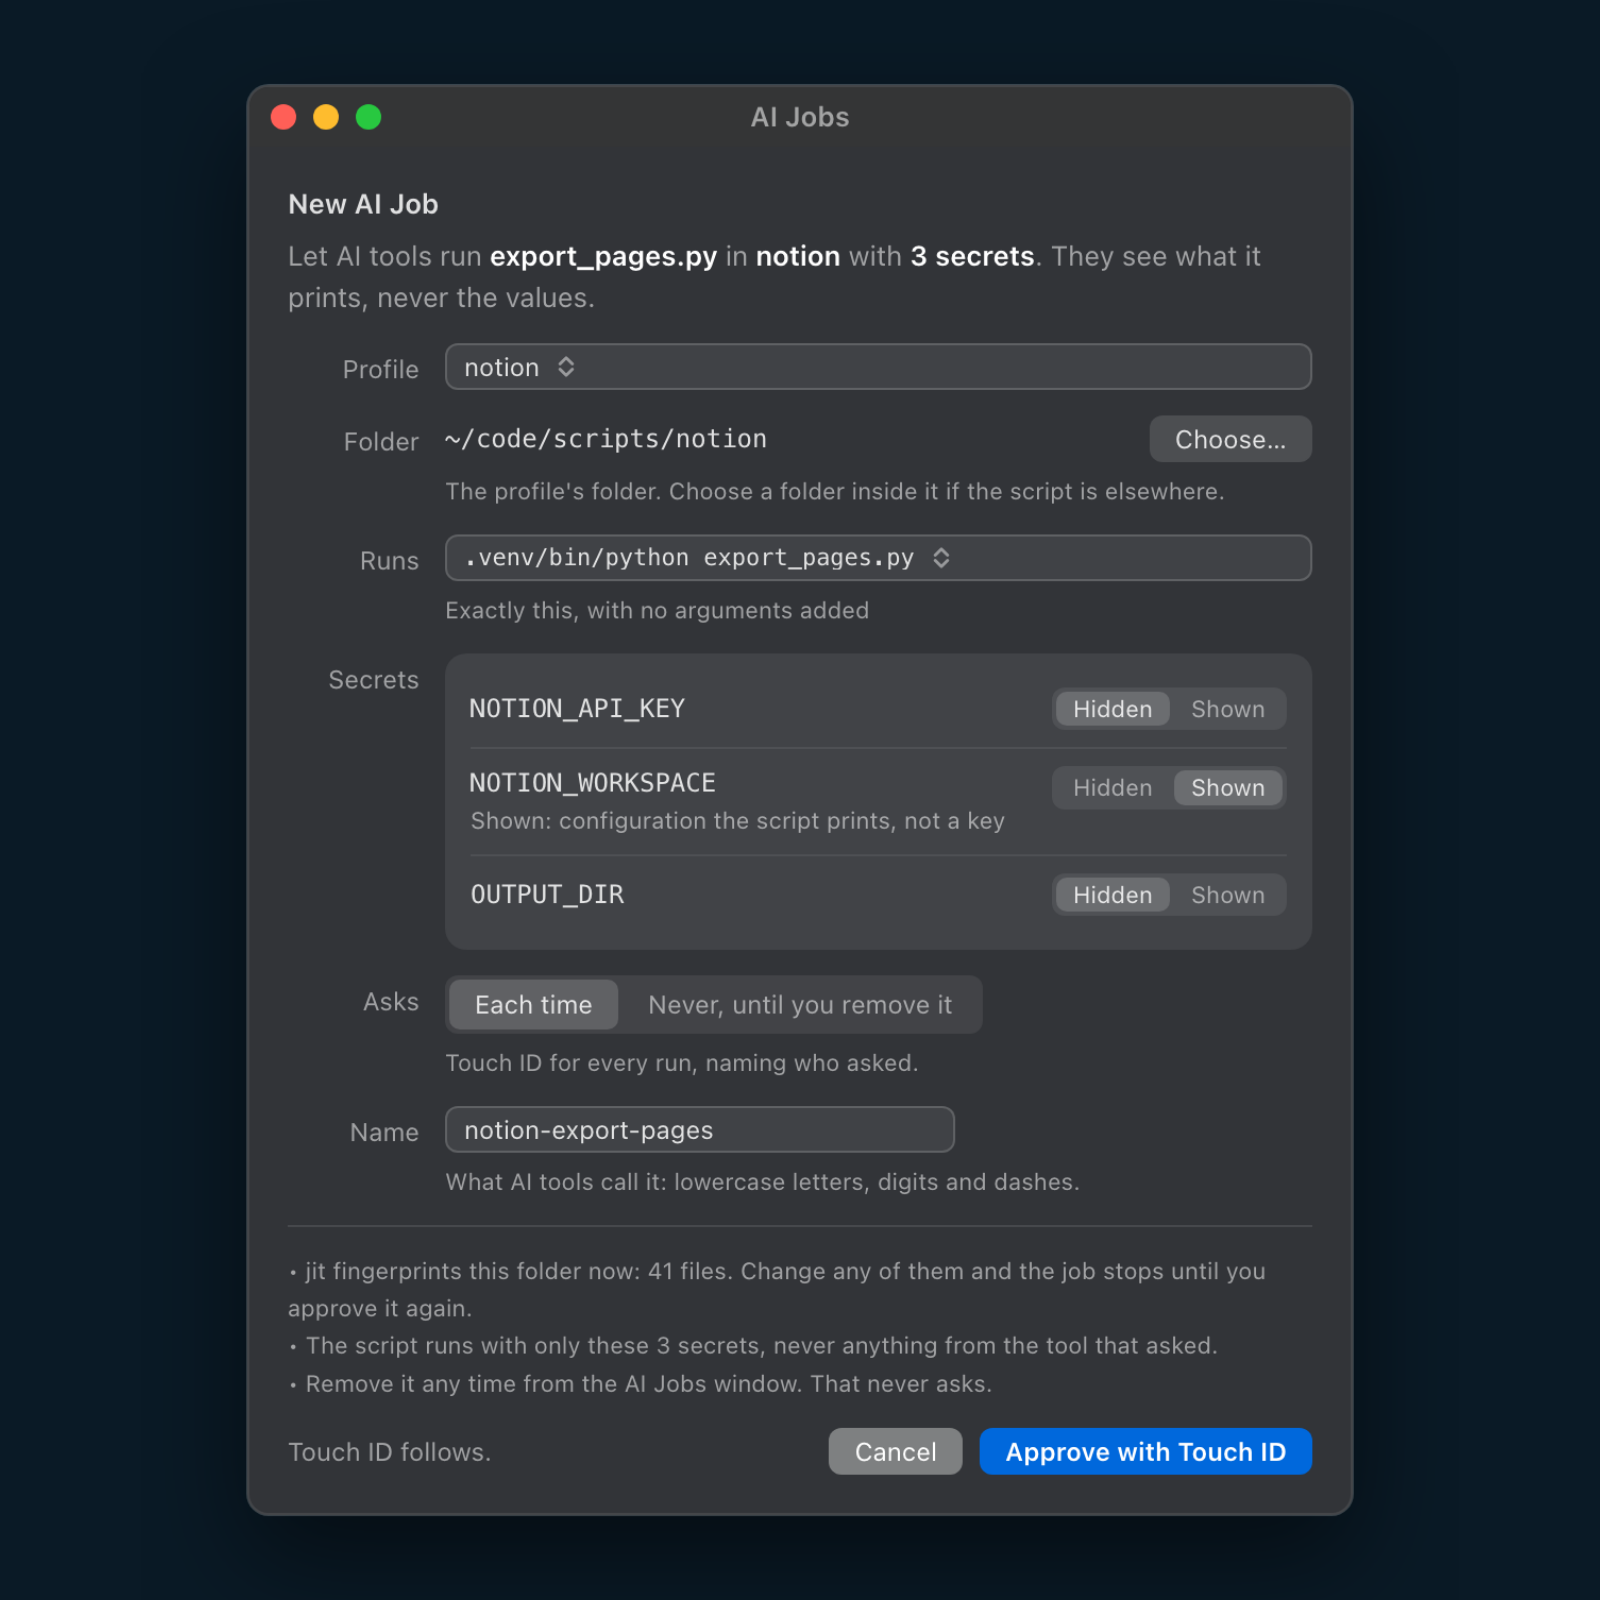Viewport: 1600px width, 1600px height.
Task: Click the Touch ID follows. text
Action: 389,1452
